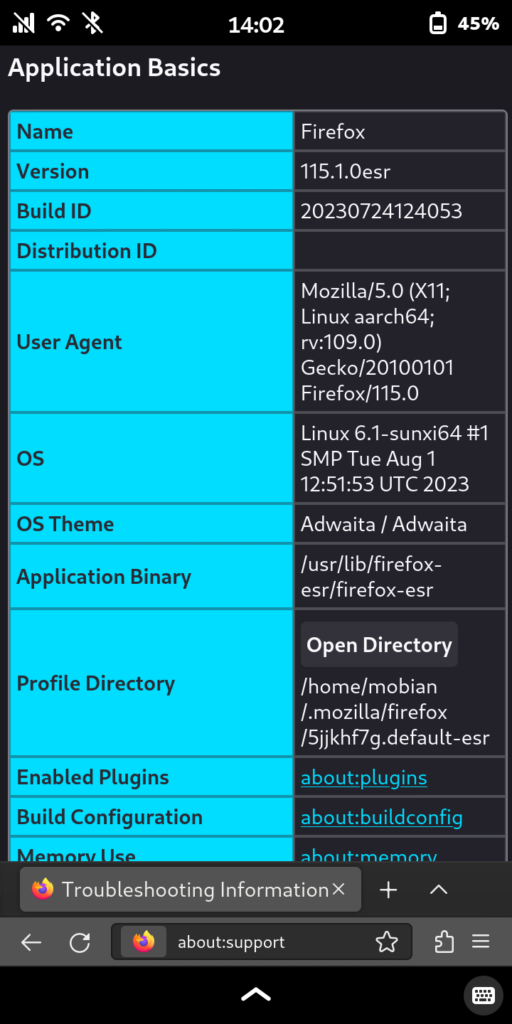This screenshot has height=1024, width=512.
Task: Click the Open Directory button
Action: [x=379, y=645]
